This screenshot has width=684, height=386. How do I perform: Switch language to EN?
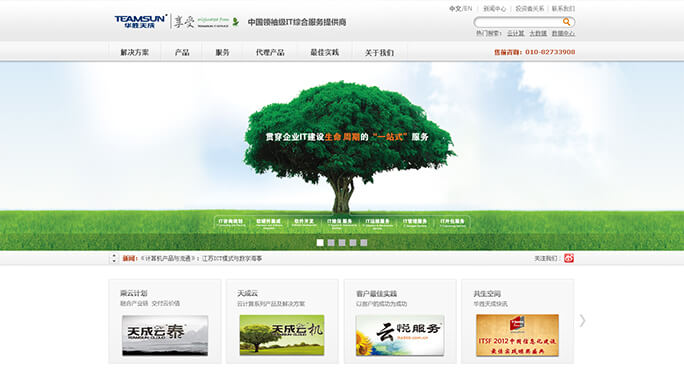468,8
